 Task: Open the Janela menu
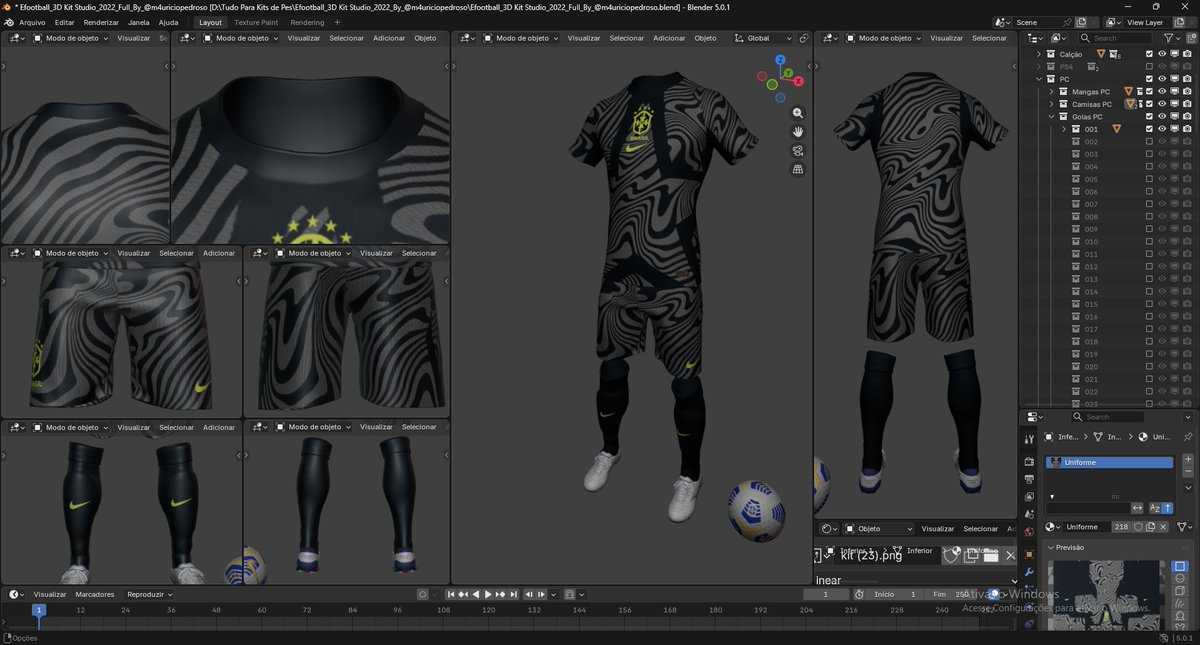[x=139, y=22]
